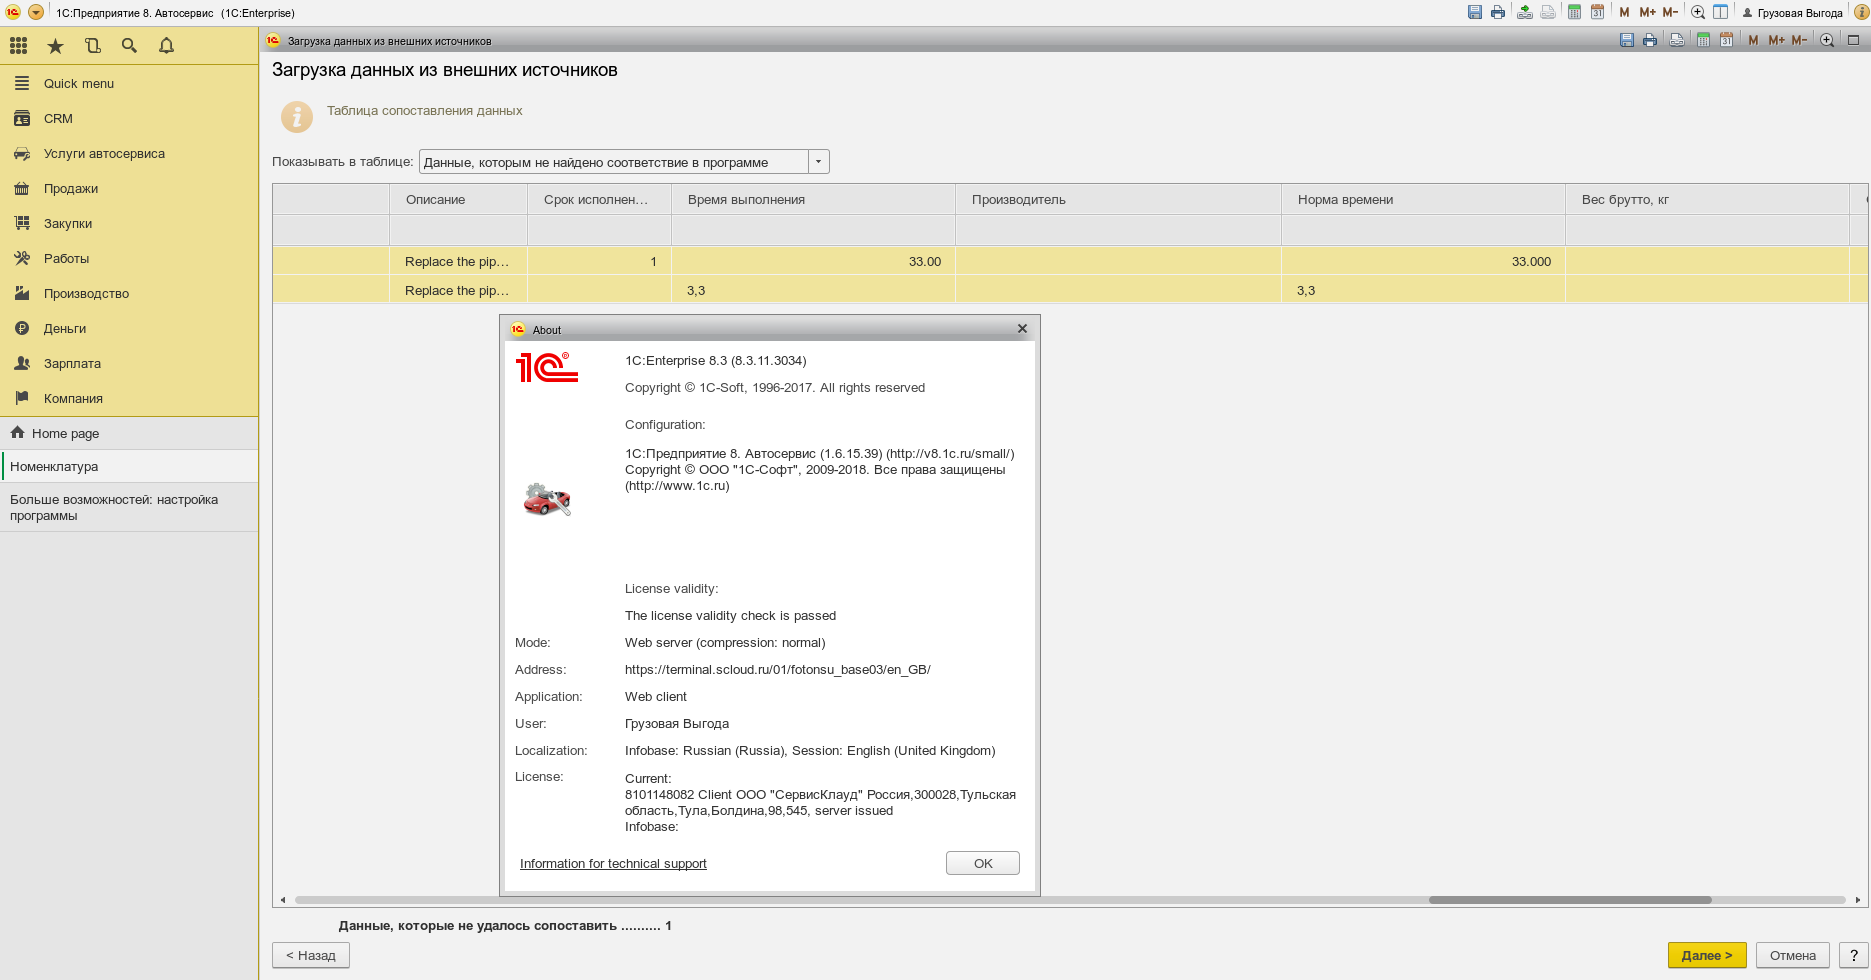Click the Отмена button

click(1793, 955)
